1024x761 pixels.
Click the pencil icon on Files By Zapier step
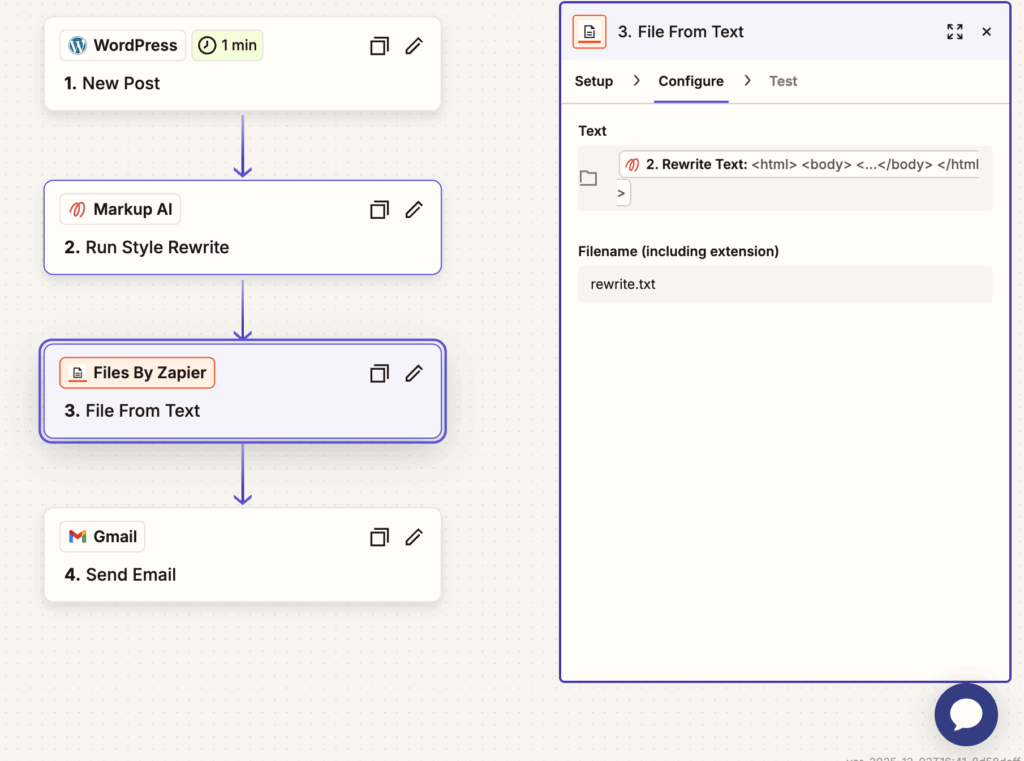coord(414,373)
